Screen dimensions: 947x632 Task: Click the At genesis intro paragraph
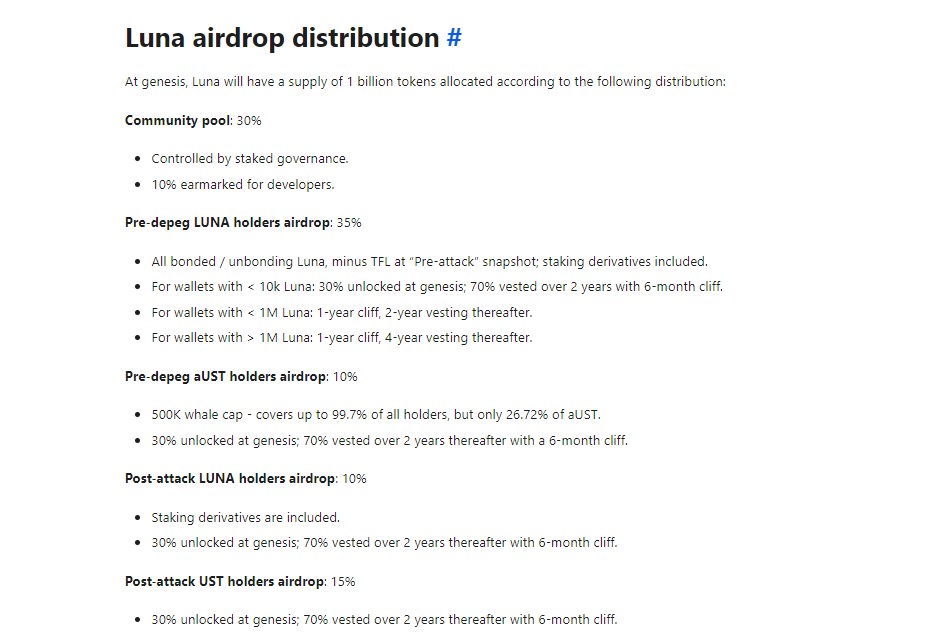(425, 82)
